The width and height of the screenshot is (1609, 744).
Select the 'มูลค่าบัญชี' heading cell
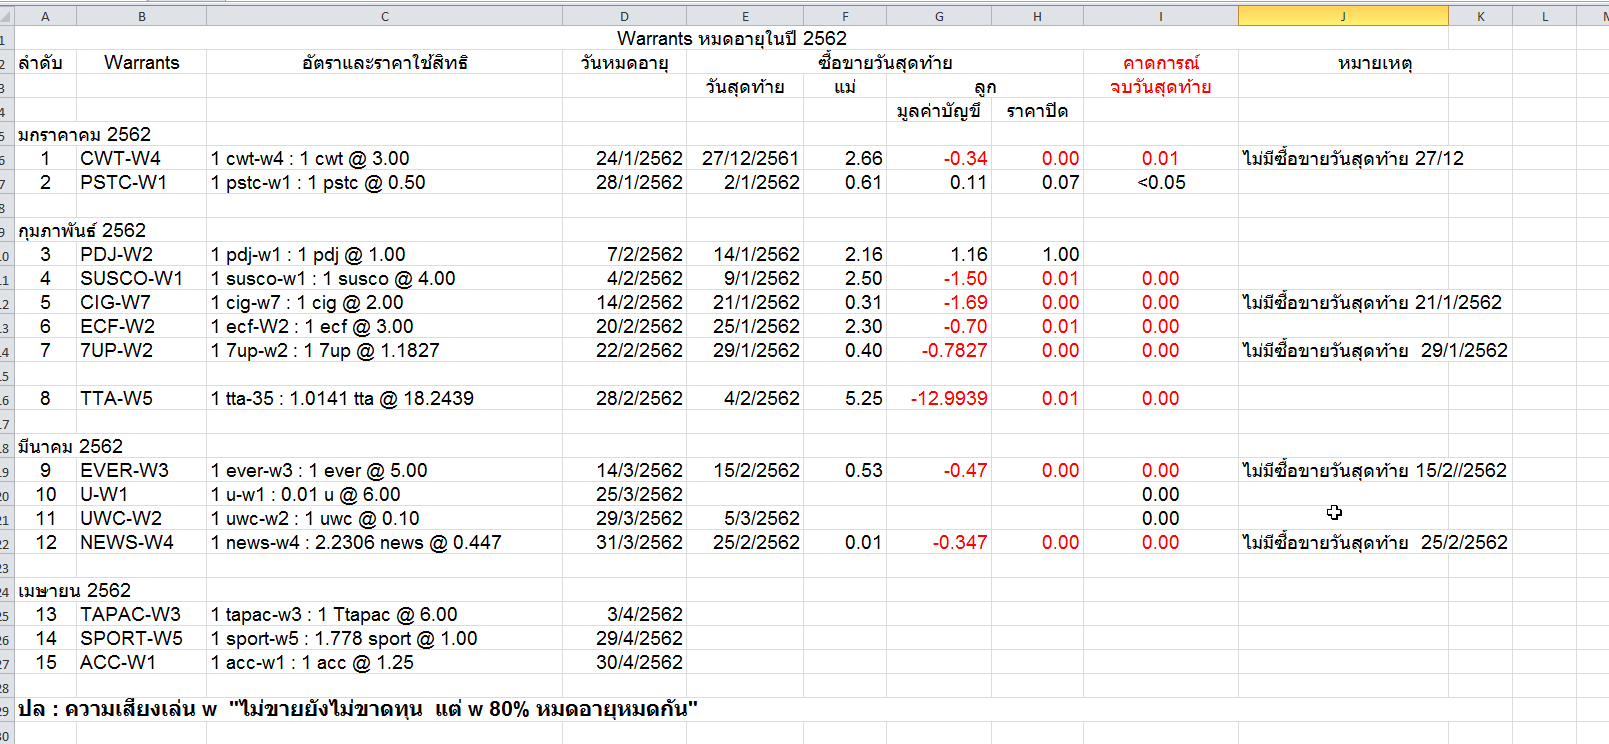click(939, 111)
